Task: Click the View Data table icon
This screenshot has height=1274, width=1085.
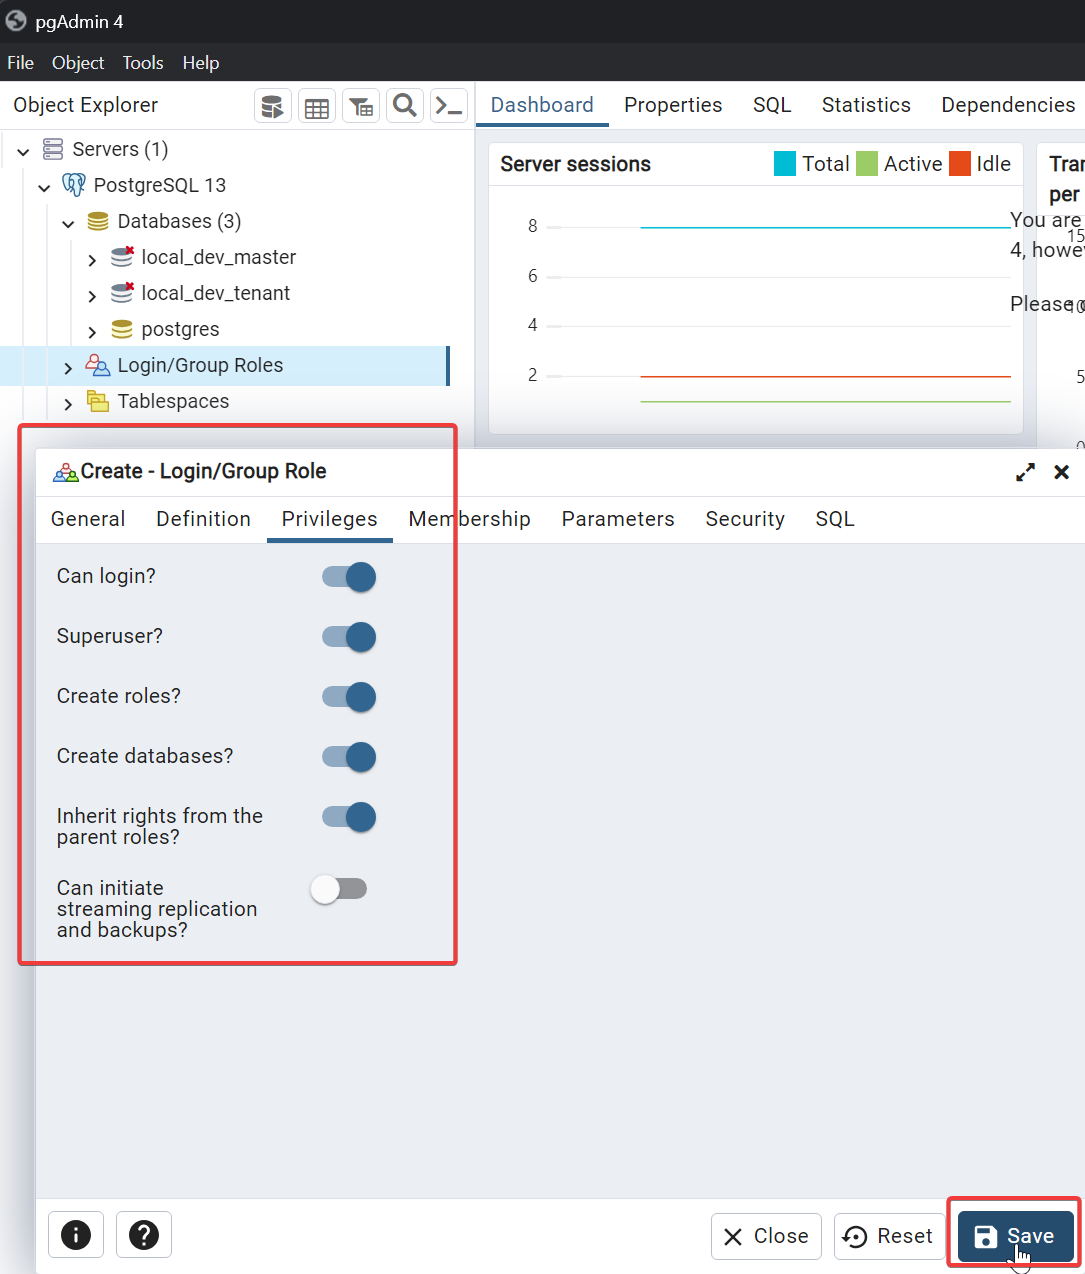Action: 316,105
